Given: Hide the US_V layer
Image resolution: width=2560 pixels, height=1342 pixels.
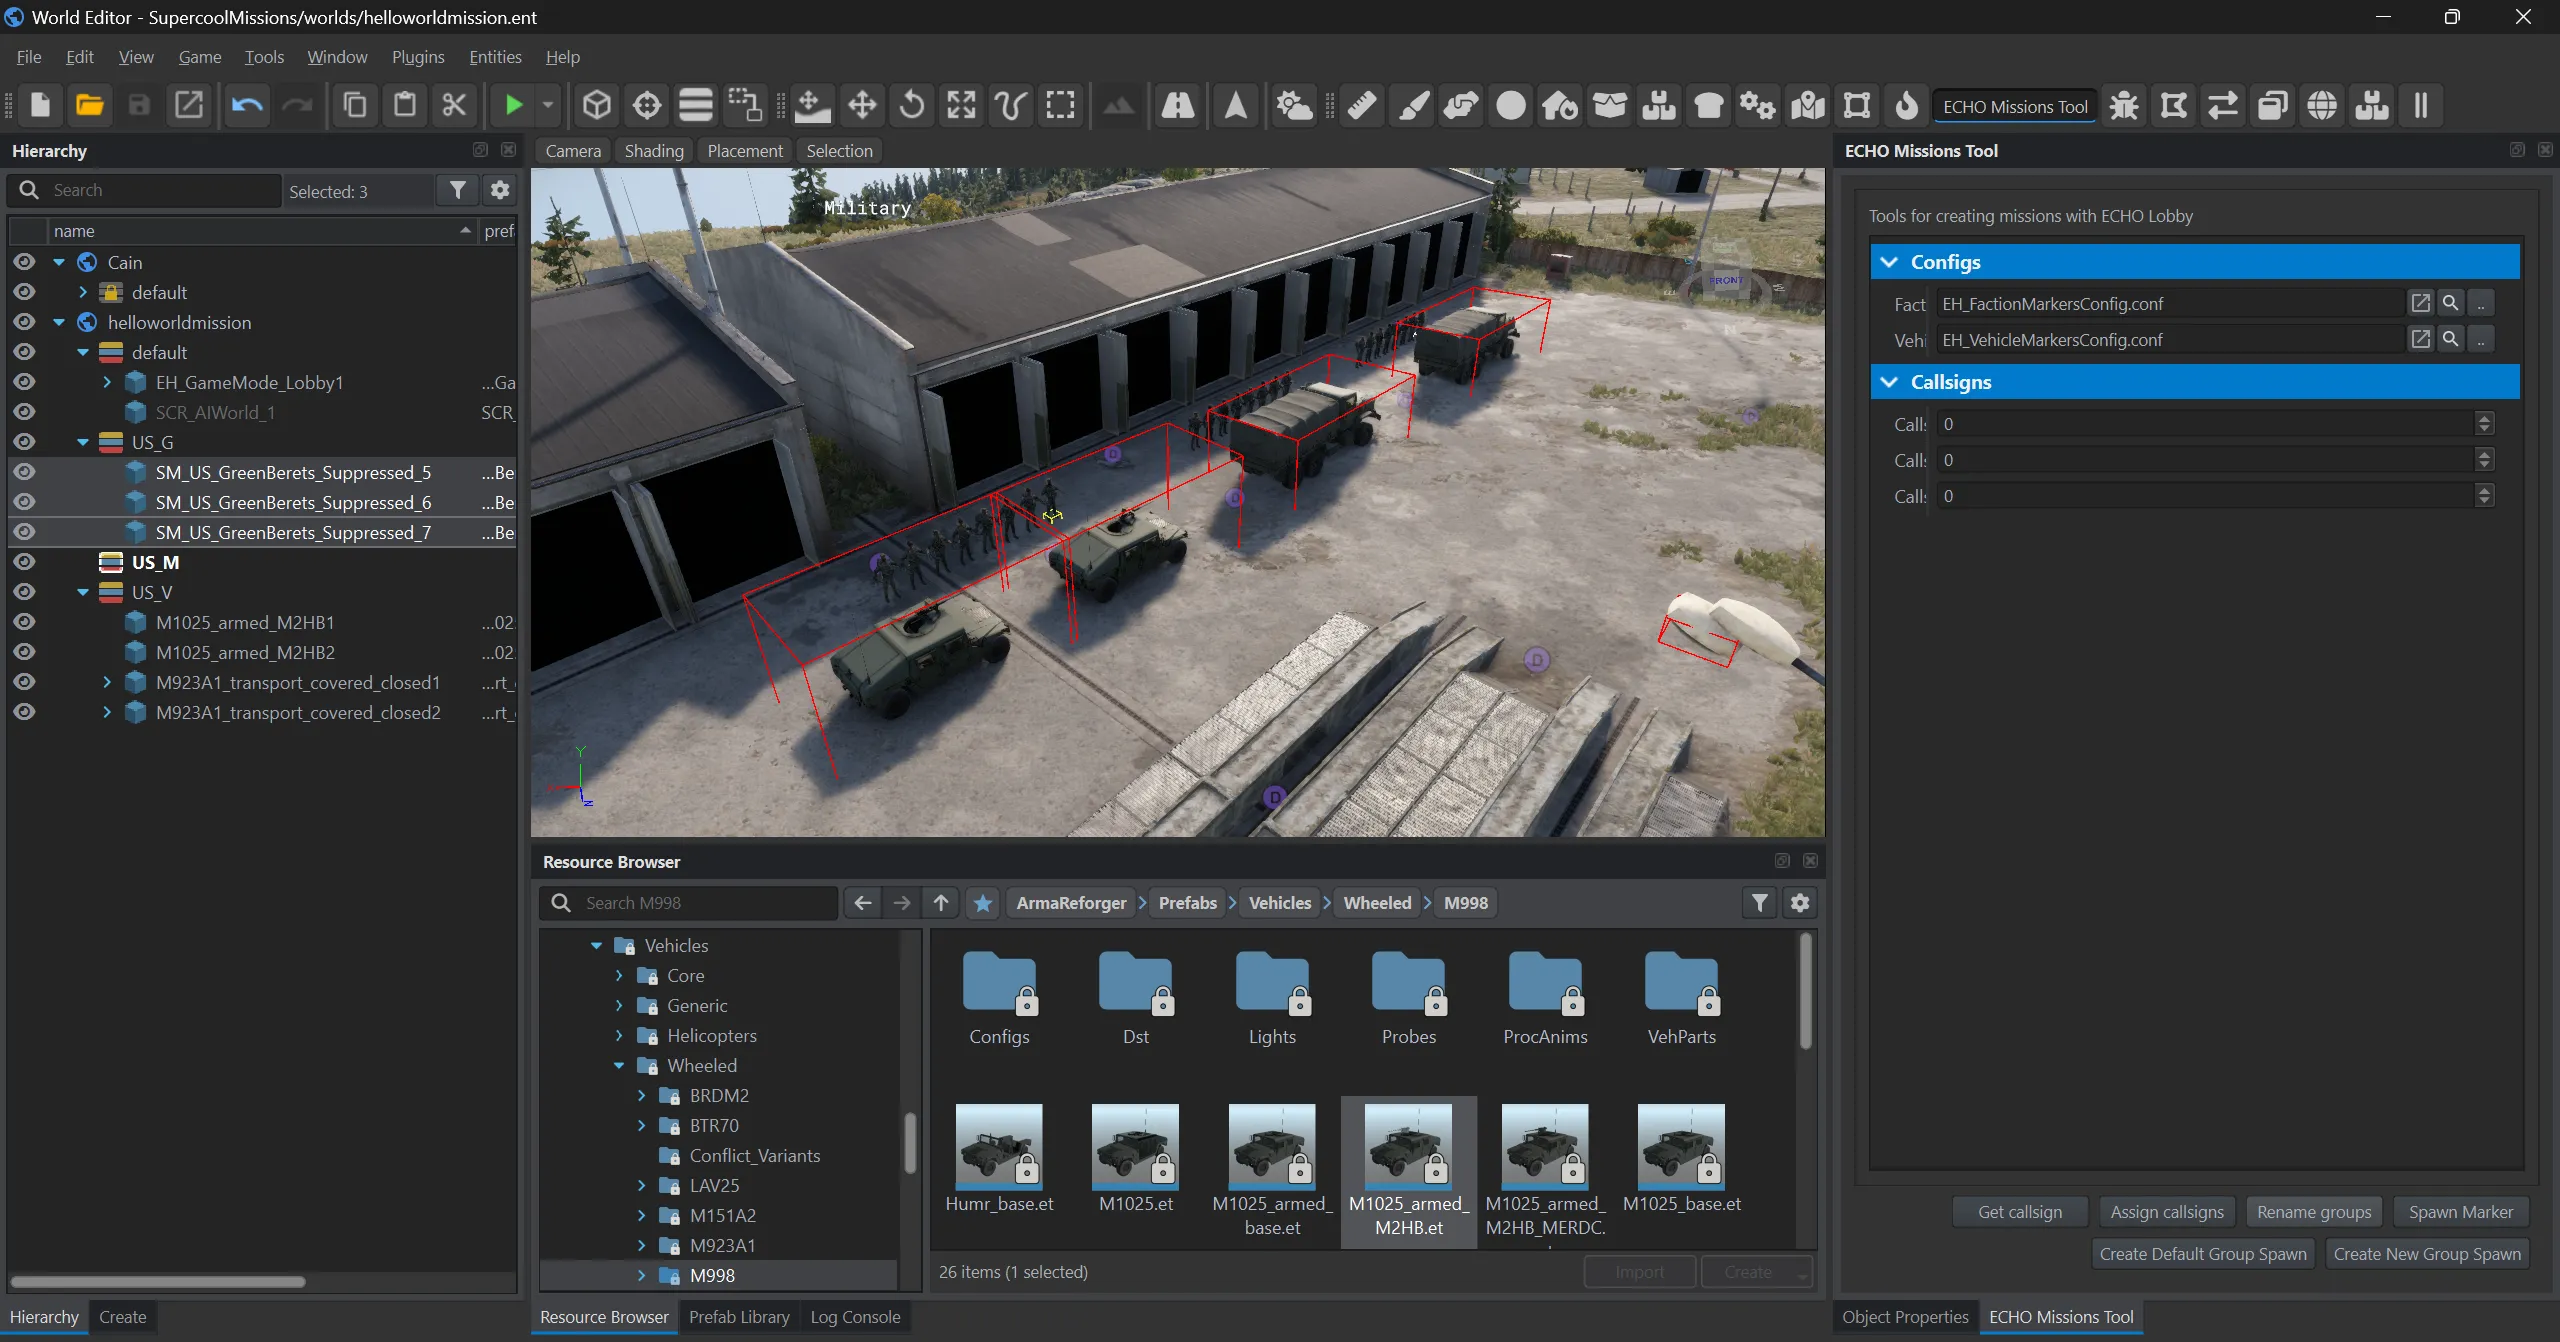Looking at the screenshot, I should point(24,592).
